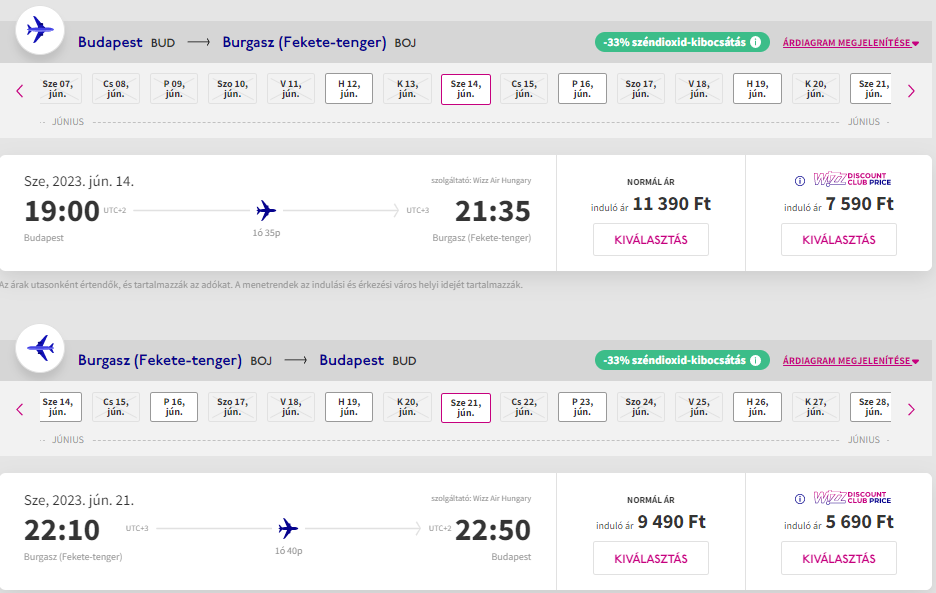This screenshot has width=936, height=593.
Task: Click info icon on outbound CO2 emission badge
Action: 755,42
